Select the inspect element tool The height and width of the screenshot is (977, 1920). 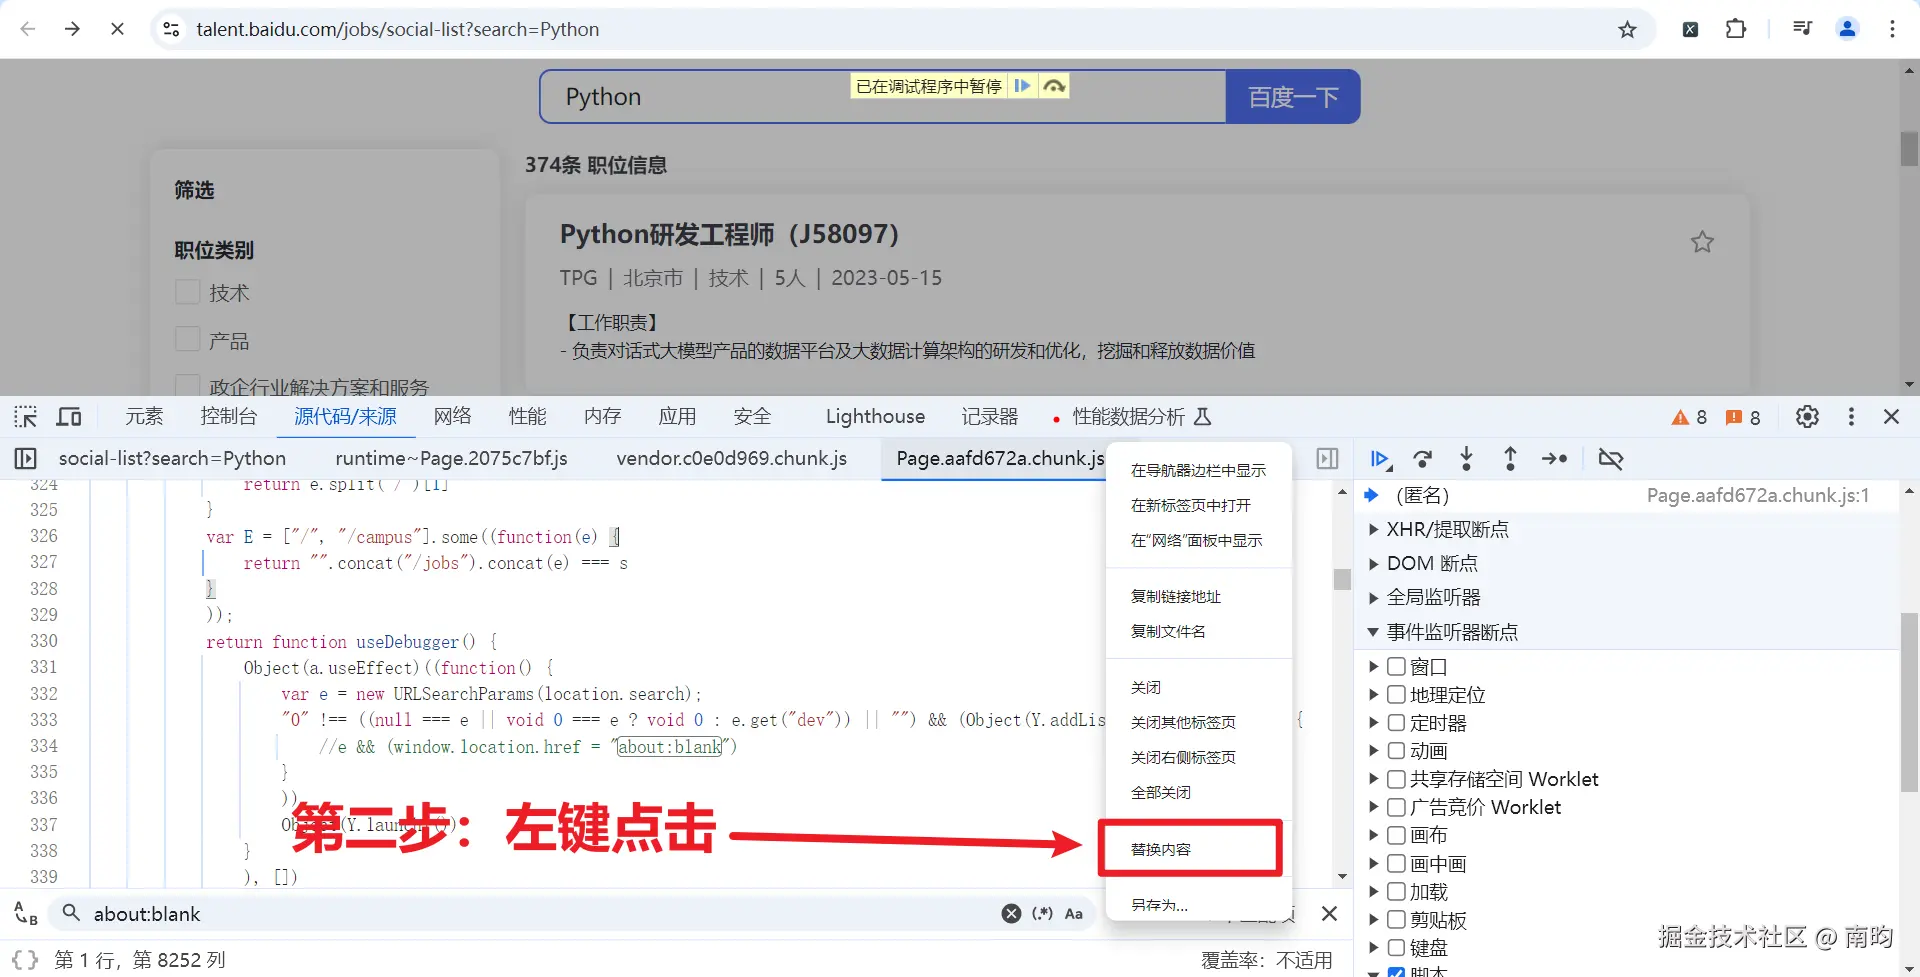[24, 417]
